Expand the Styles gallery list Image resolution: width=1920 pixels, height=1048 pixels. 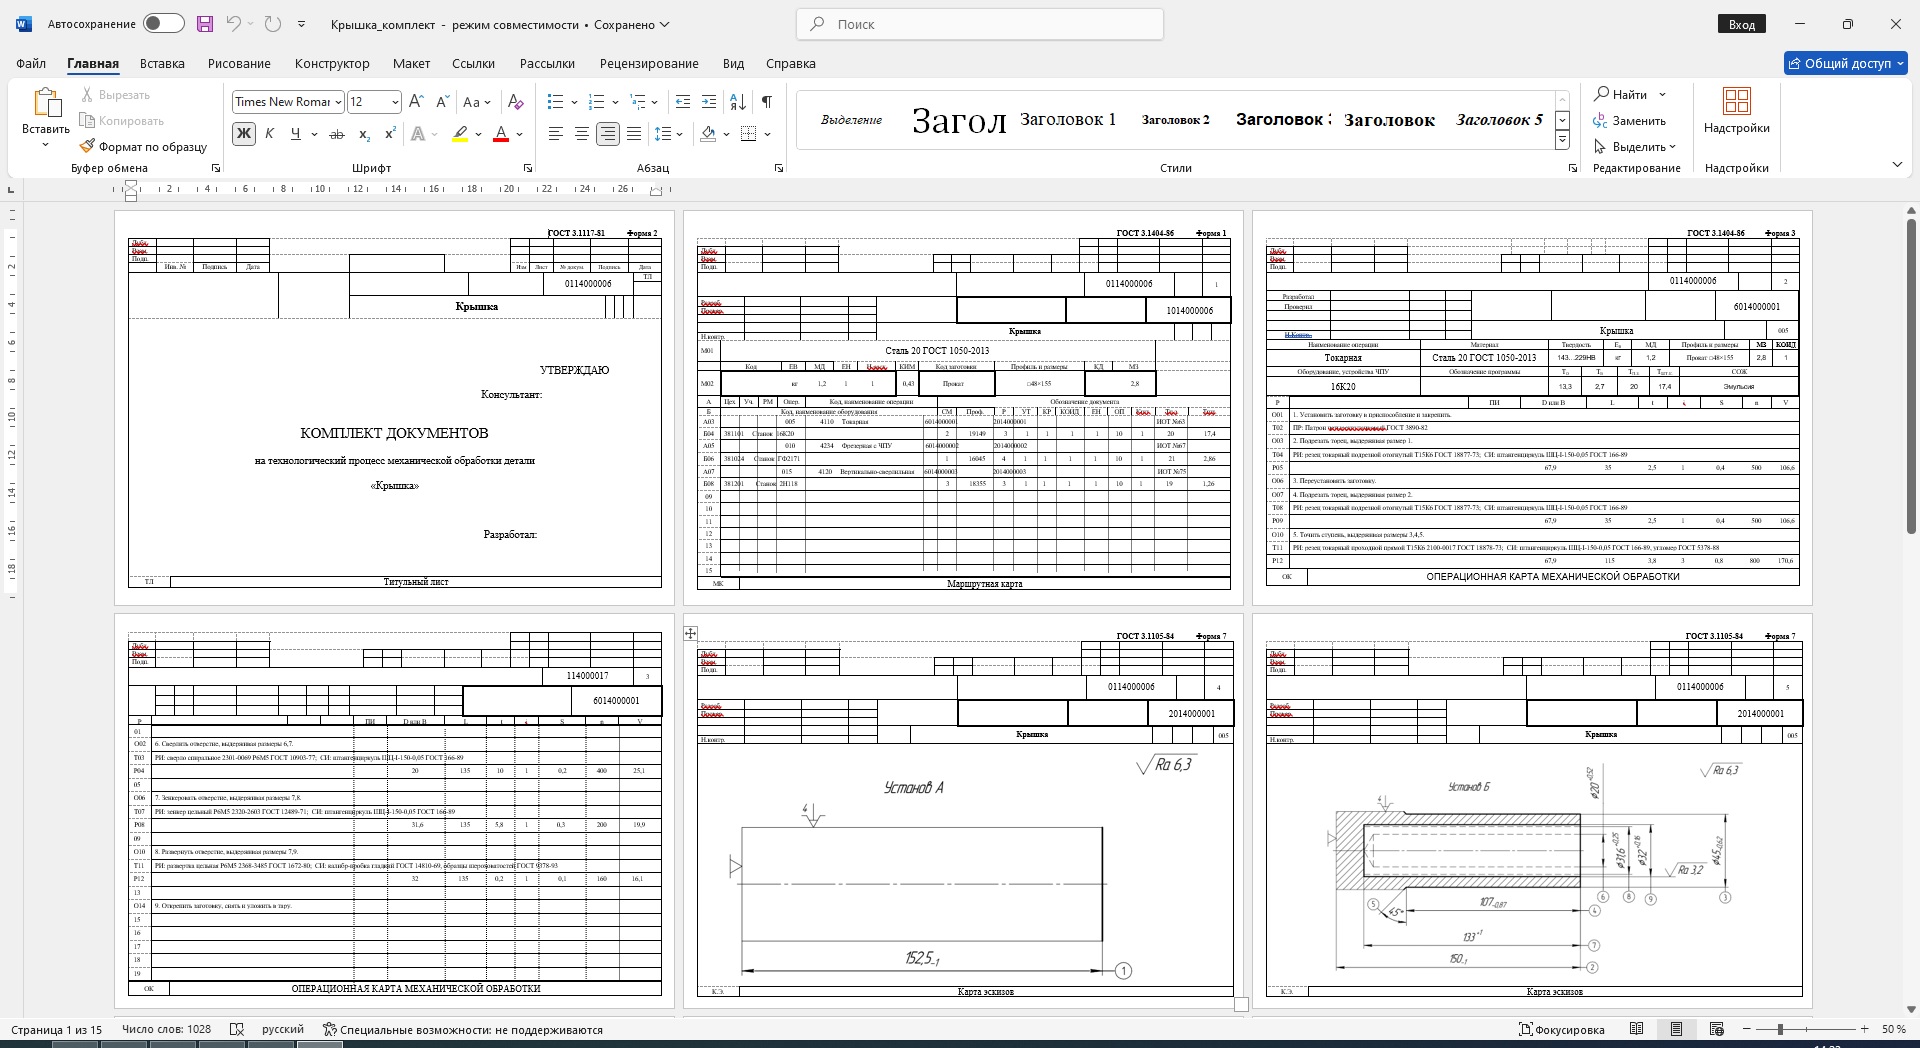pos(1562,141)
